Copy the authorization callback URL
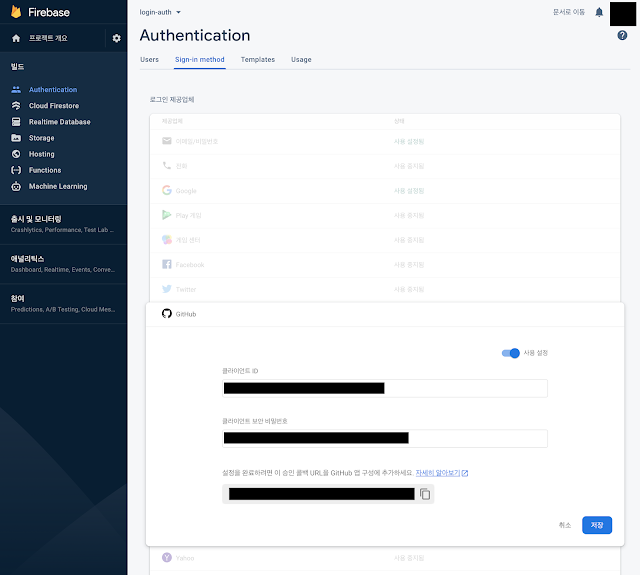The height and width of the screenshot is (575, 640). (425, 494)
